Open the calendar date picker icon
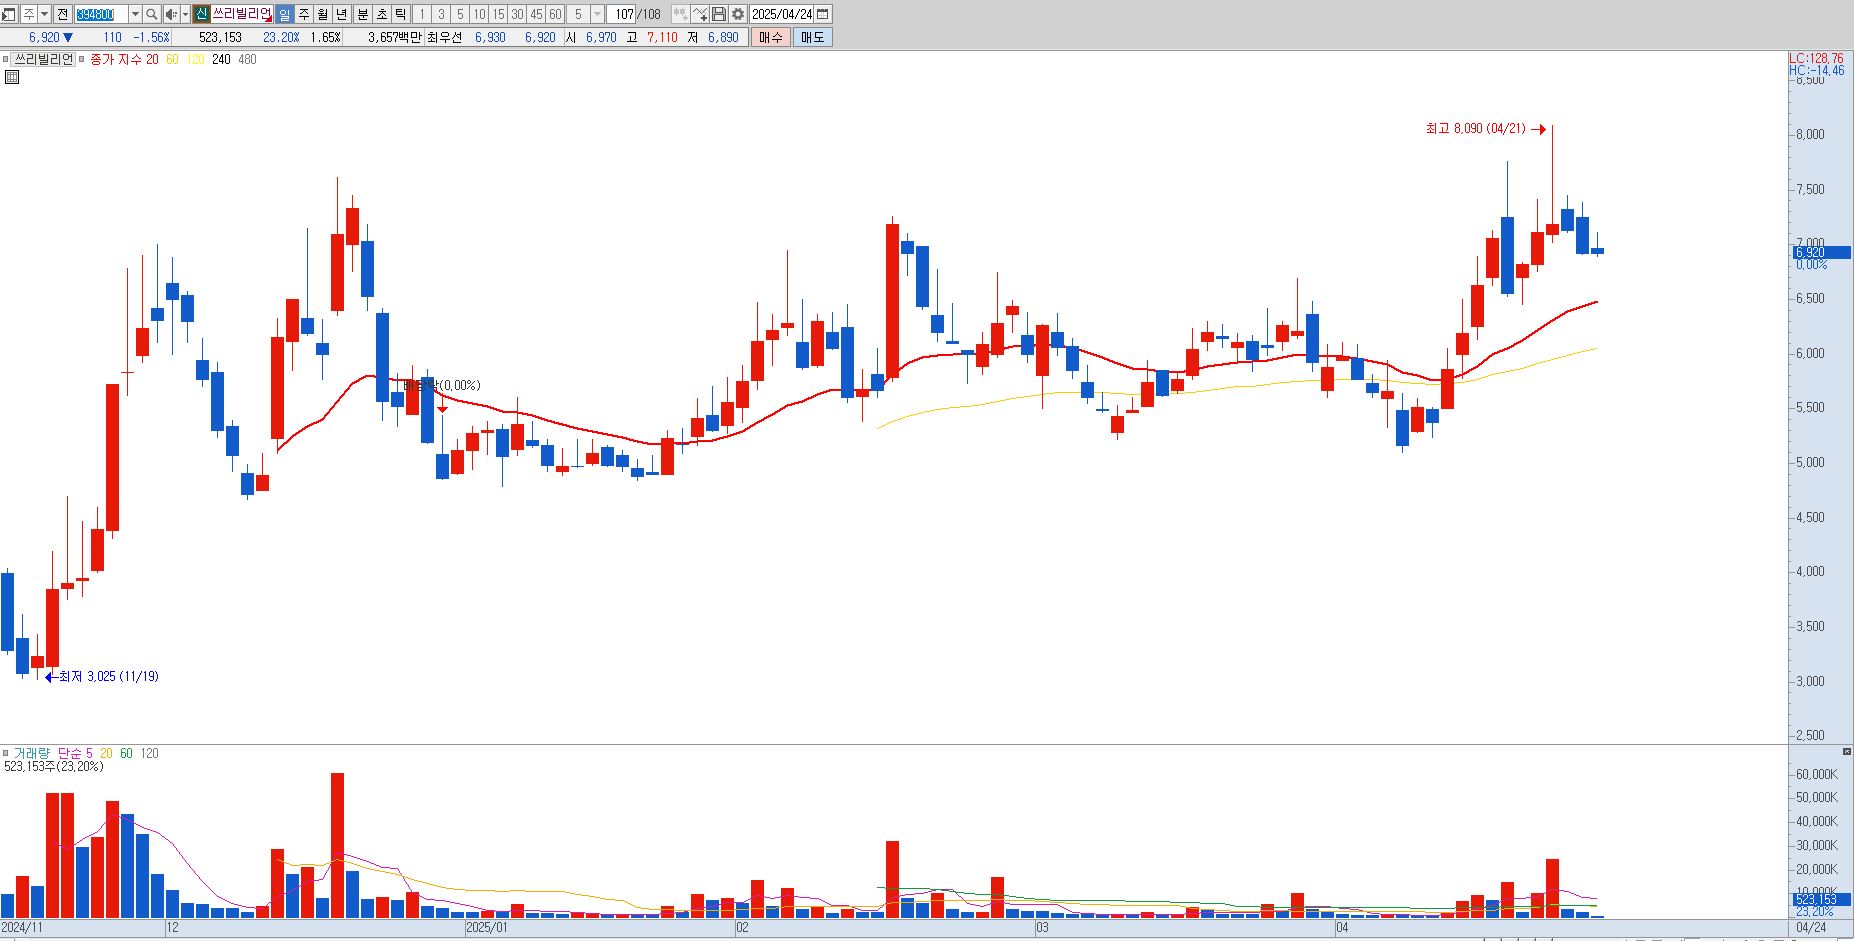This screenshot has height=941, width=1854. coord(823,14)
